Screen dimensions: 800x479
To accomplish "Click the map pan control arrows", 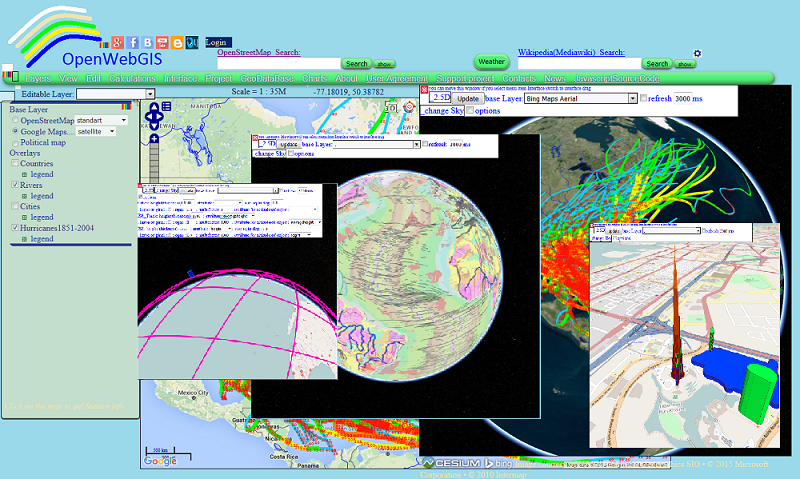I will click(x=154, y=118).
